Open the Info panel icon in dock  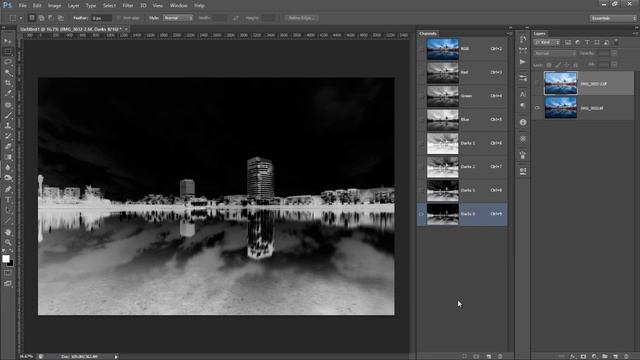click(x=523, y=122)
